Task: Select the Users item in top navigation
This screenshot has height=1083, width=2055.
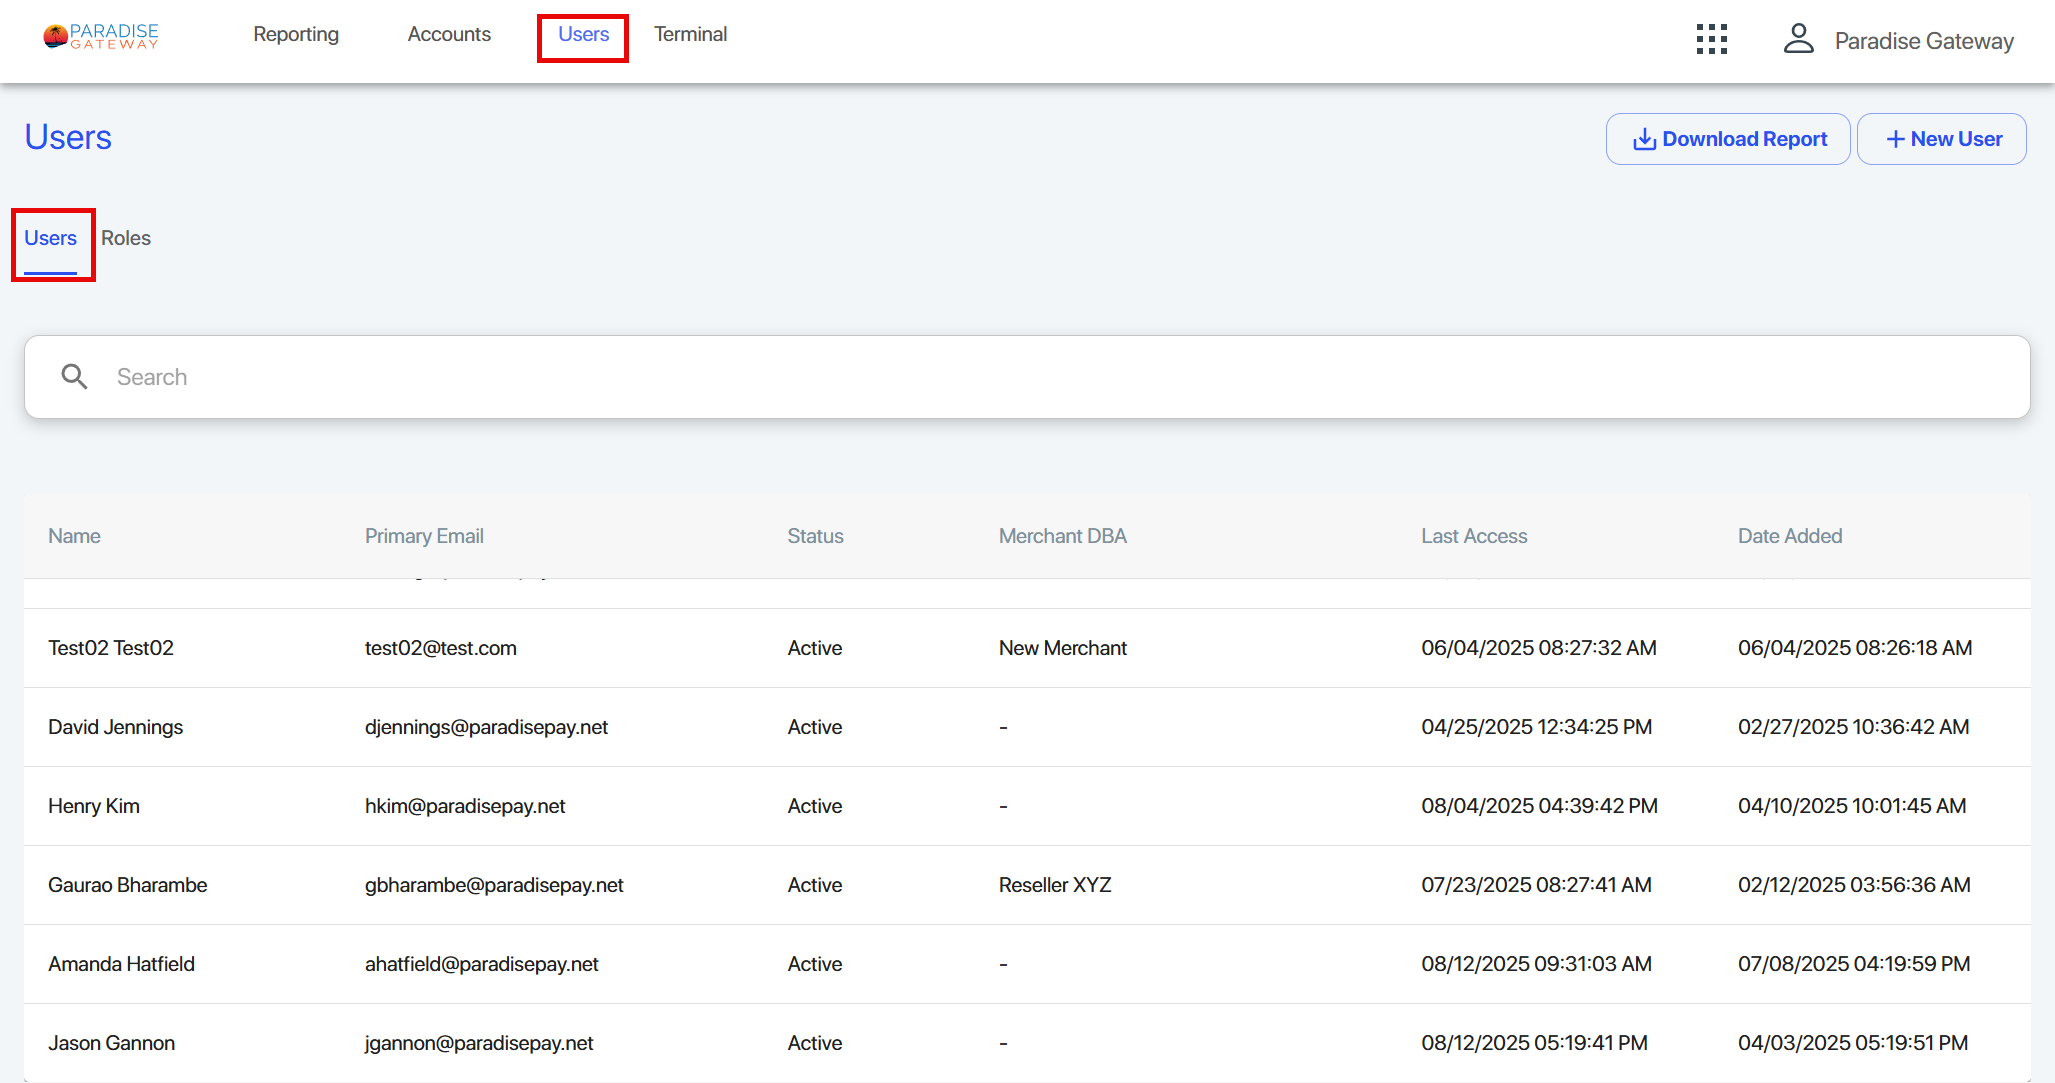Action: pyautogui.click(x=583, y=34)
